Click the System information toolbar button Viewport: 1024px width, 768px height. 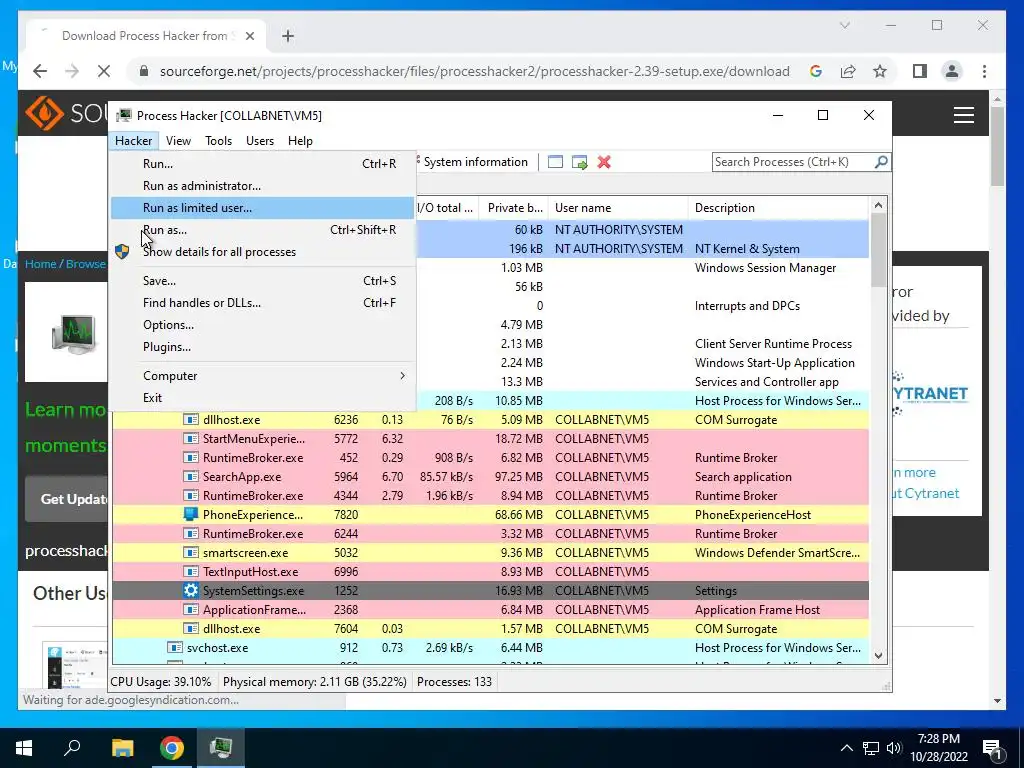tap(474, 162)
